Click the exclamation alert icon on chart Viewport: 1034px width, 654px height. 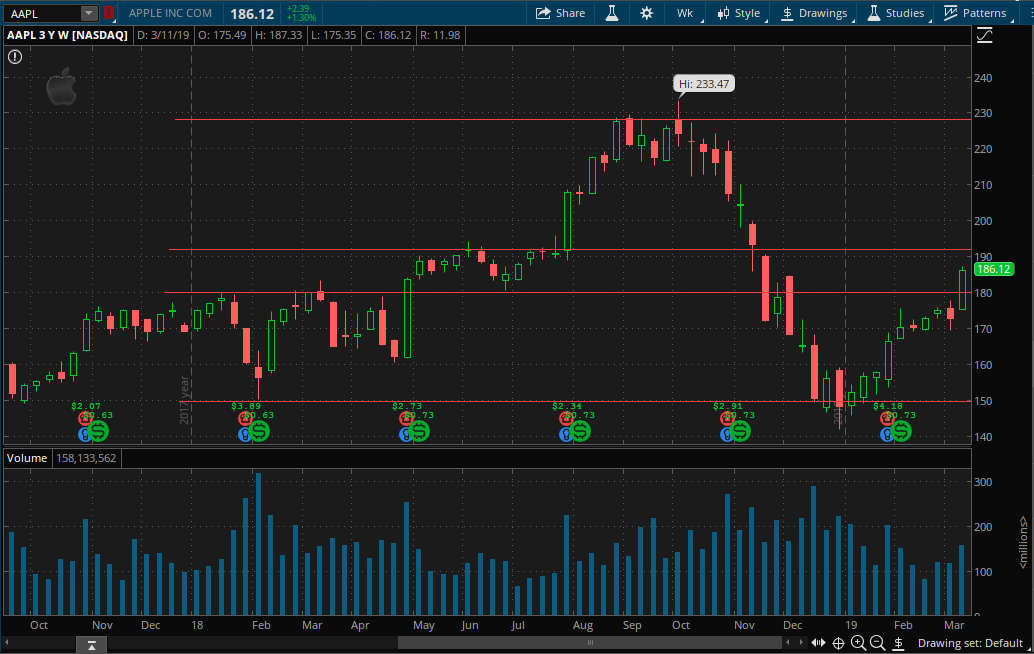click(x=15, y=57)
